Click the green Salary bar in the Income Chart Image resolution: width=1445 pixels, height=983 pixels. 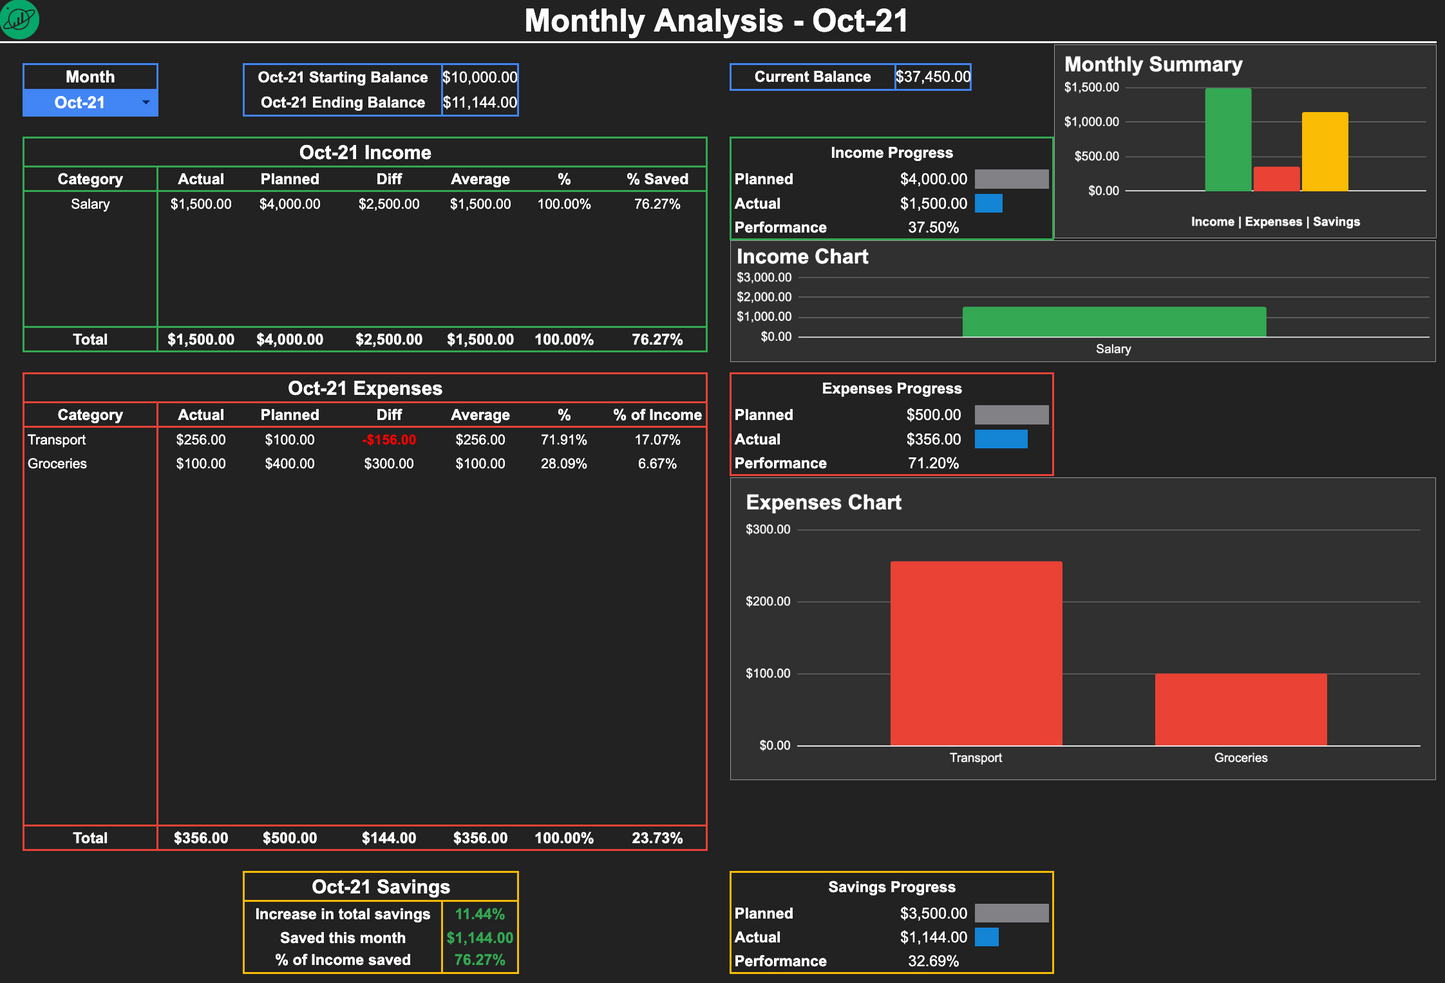click(1113, 321)
